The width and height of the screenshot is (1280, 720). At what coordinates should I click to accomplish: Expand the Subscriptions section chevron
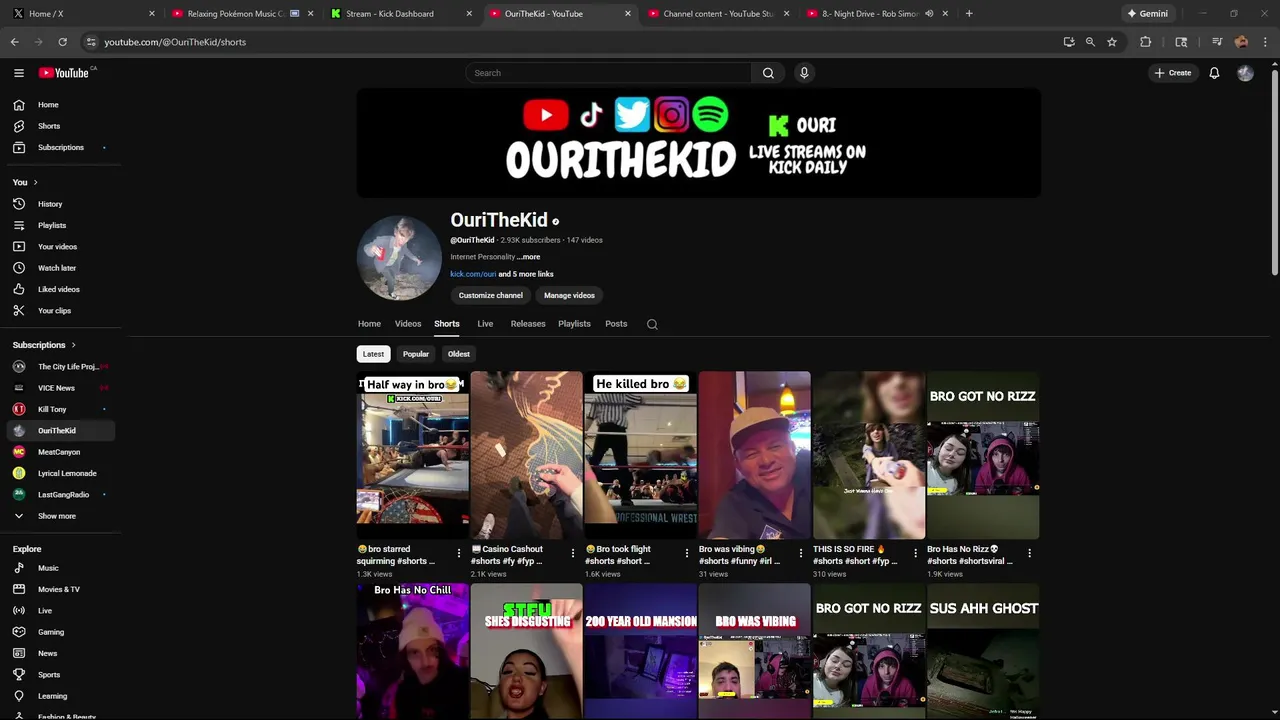73,345
